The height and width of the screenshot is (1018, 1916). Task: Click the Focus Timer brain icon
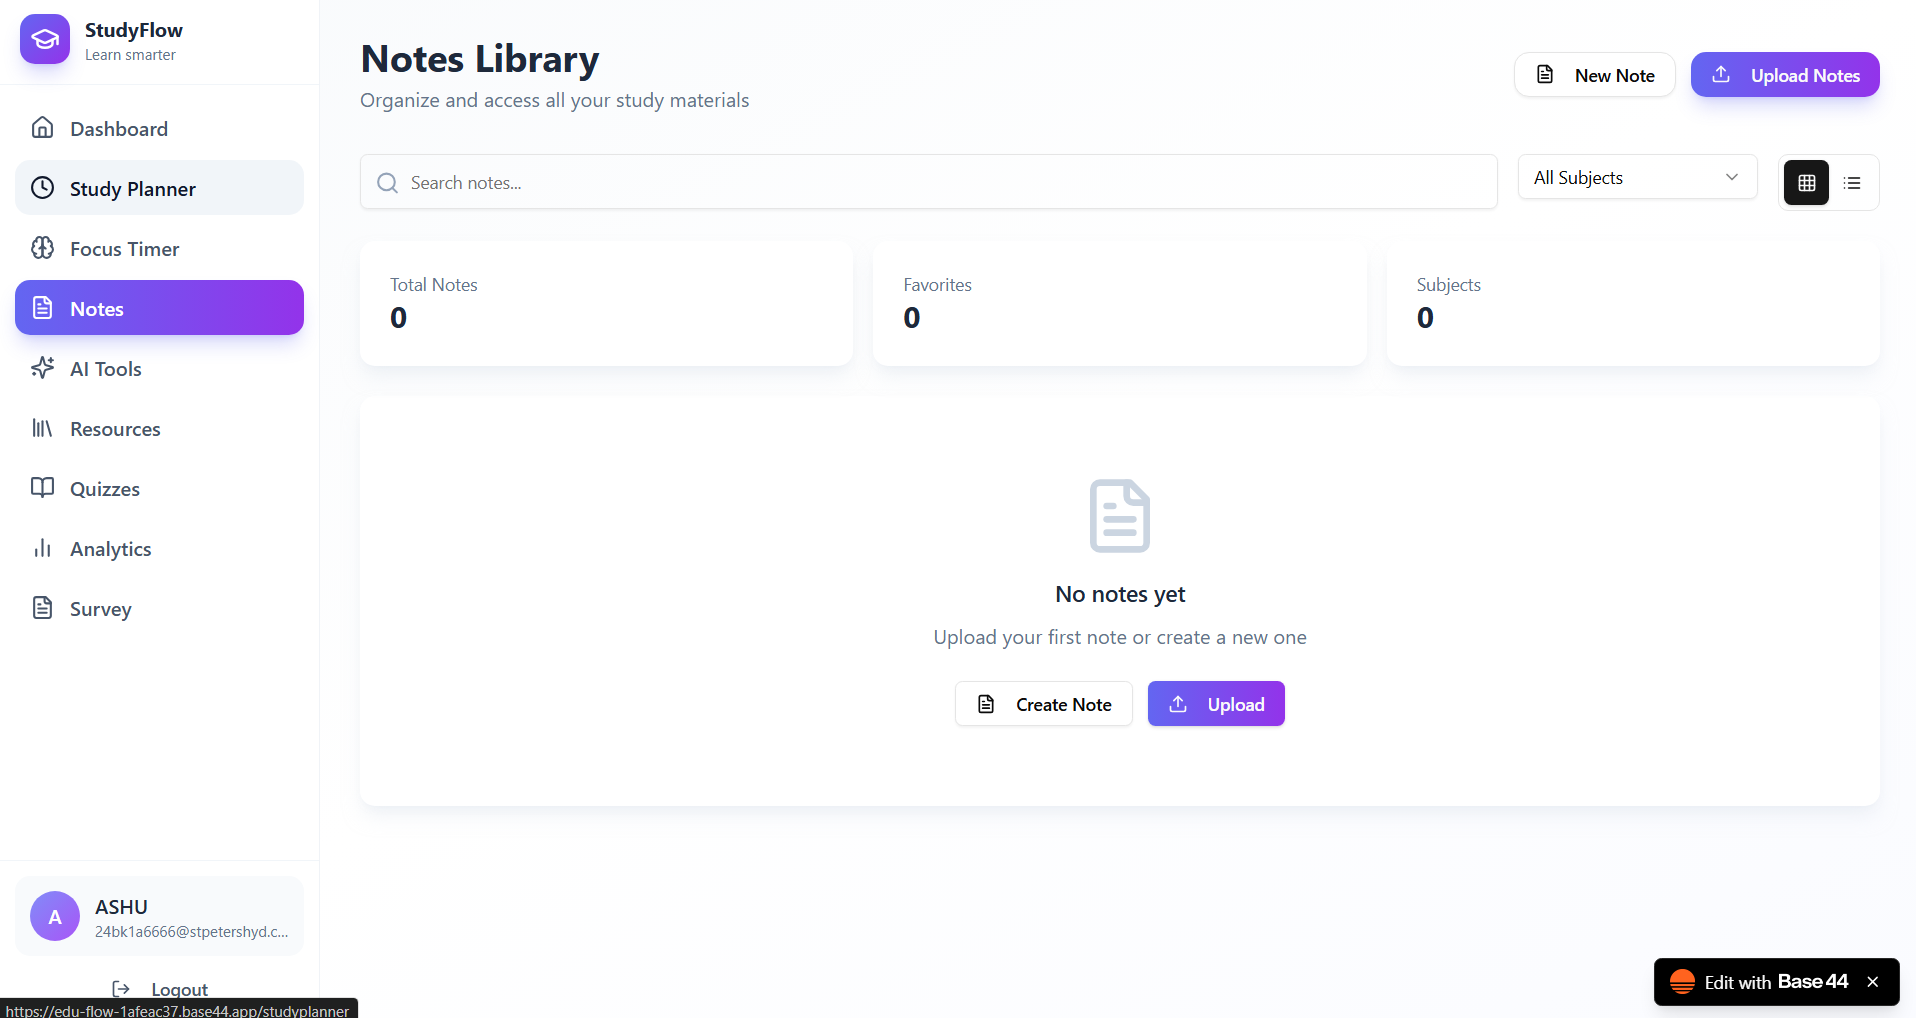point(42,247)
